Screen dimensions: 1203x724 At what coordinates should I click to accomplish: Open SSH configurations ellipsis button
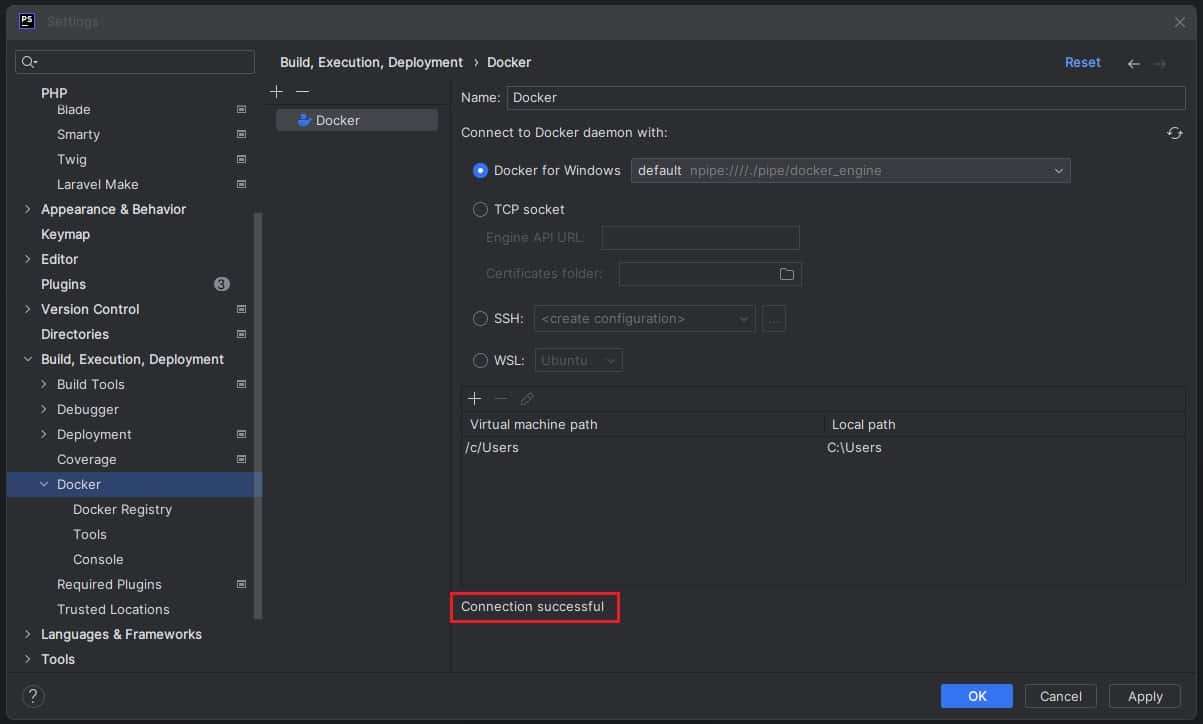pos(774,319)
